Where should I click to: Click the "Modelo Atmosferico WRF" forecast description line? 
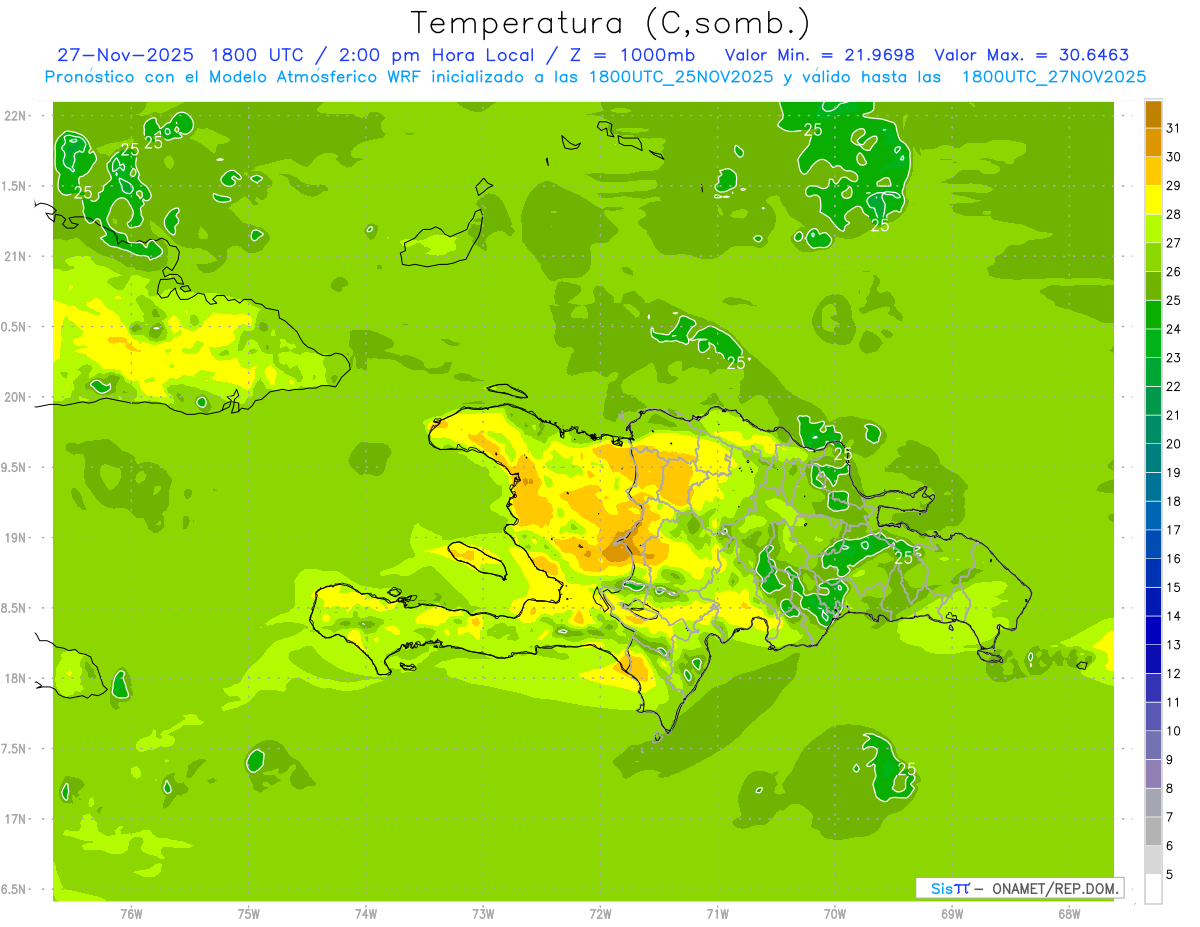coord(595,77)
